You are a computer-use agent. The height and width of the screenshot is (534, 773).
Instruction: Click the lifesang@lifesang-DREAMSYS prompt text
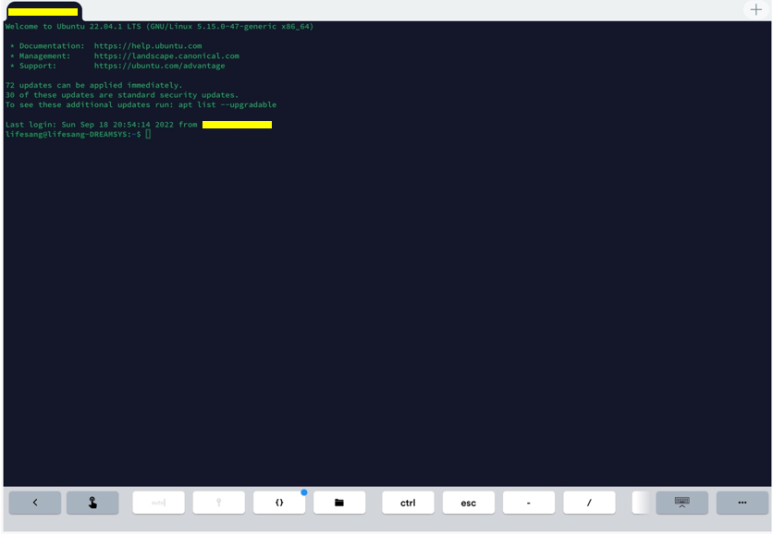(x=73, y=134)
